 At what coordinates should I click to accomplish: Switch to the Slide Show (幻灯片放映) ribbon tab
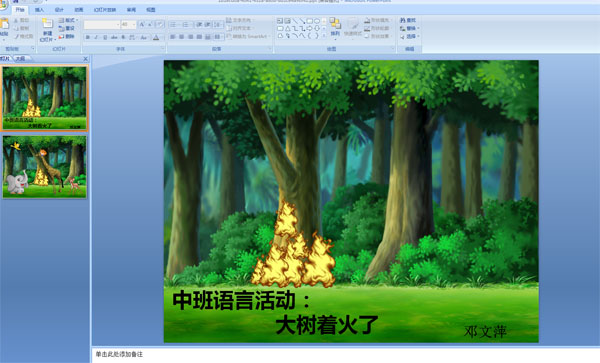(105, 10)
